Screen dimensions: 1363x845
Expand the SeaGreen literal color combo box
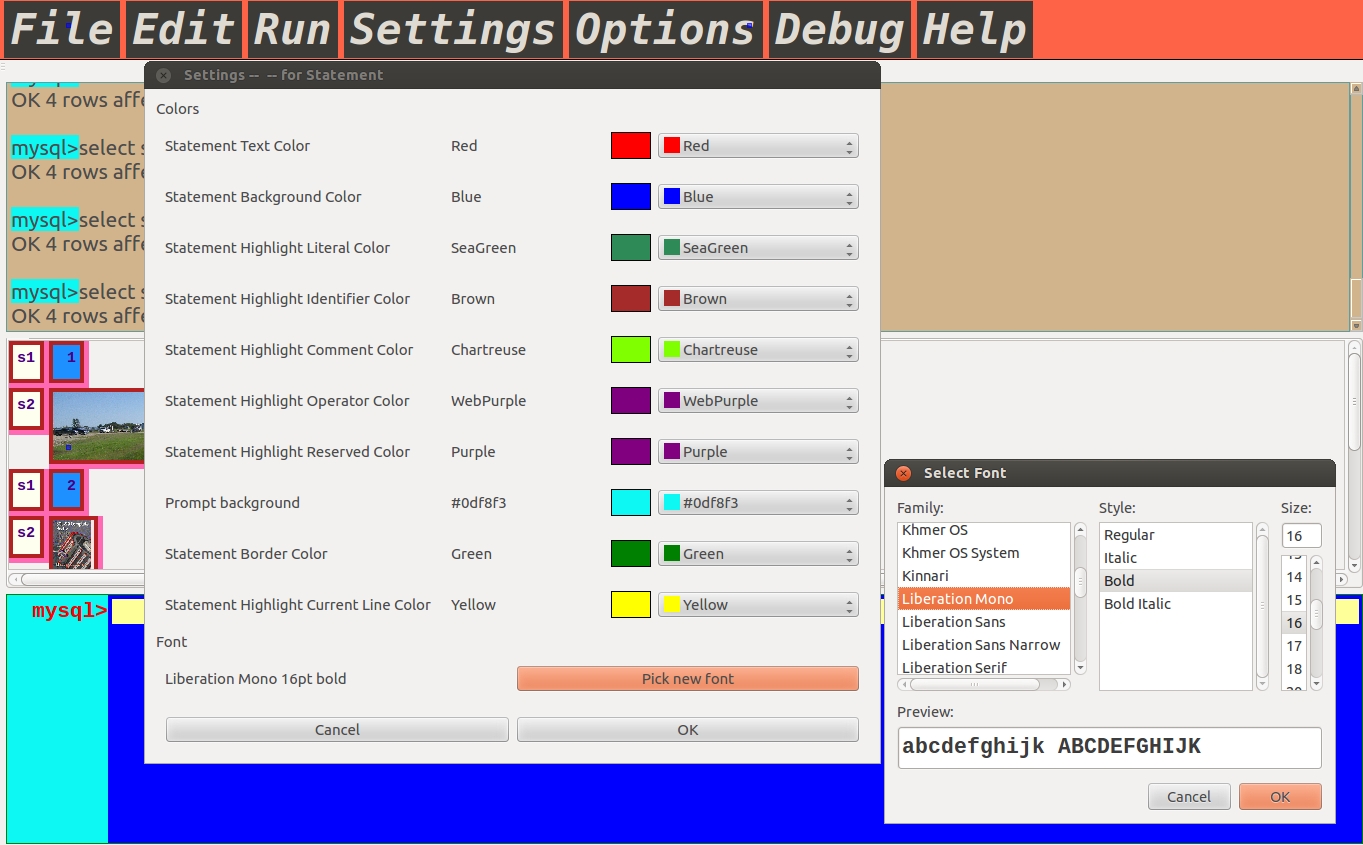[758, 248]
